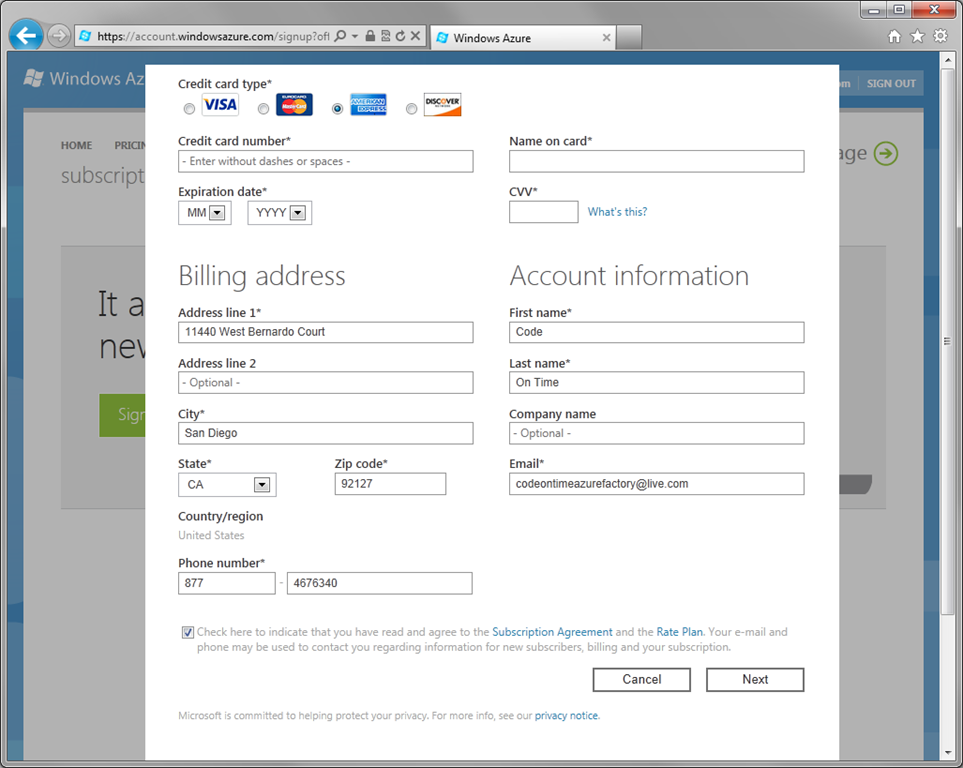Click the browser back arrow button
Viewport: 963px width, 768px height.
(26, 36)
